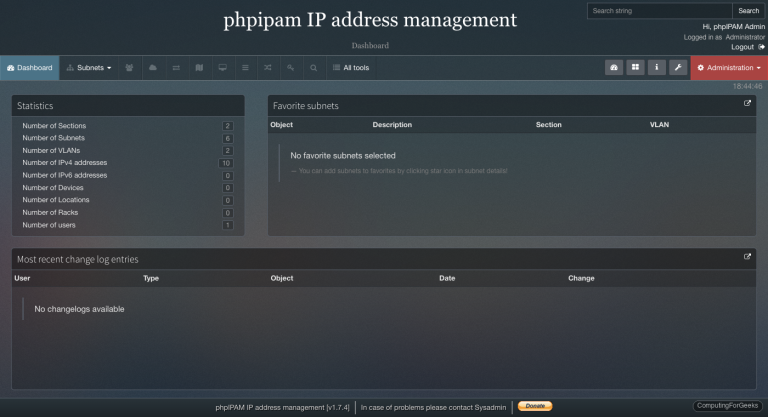Click the Description column header
The width and height of the screenshot is (768, 417).
[x=392, y=124]
